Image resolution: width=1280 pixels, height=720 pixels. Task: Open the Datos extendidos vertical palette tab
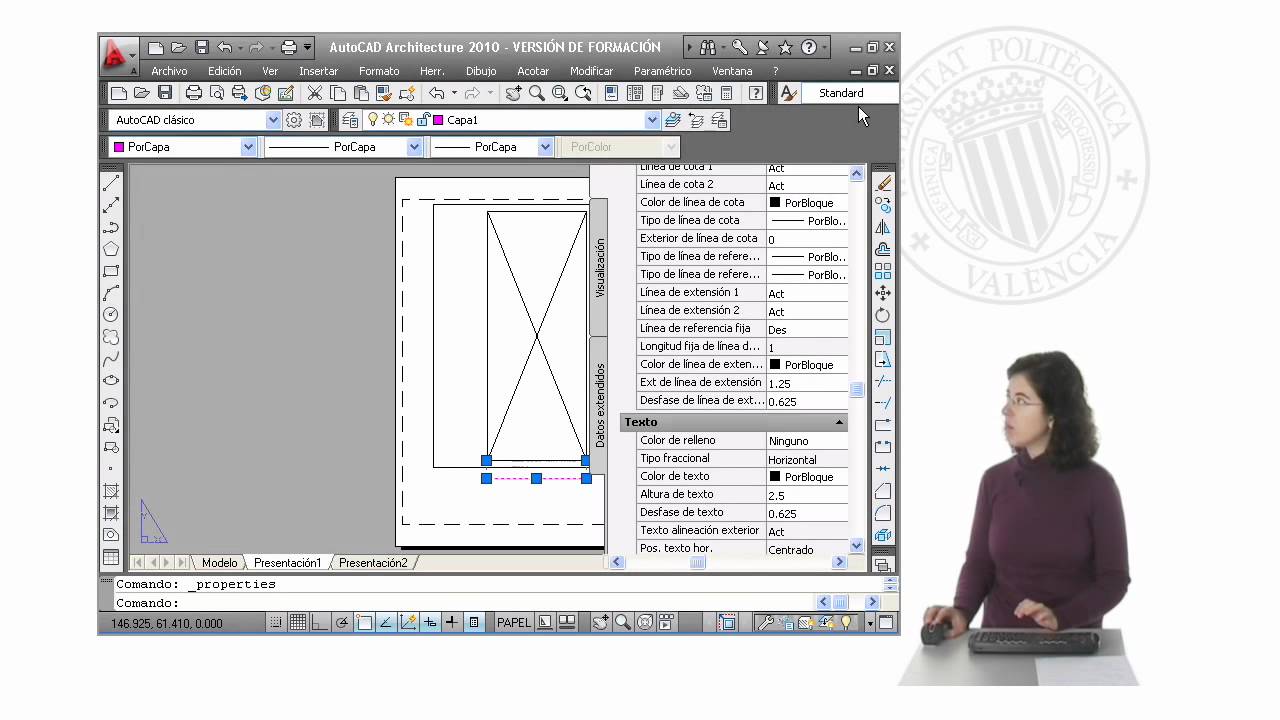click(599, 405)
